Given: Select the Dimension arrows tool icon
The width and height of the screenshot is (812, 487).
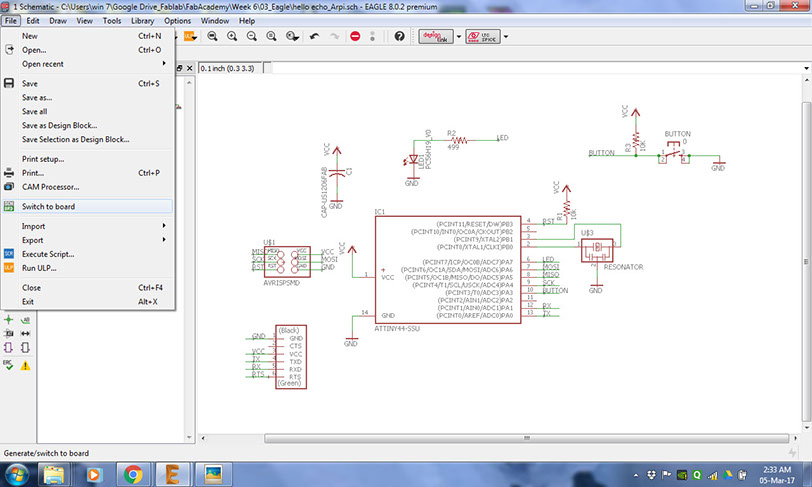Looking at the screenshot, I should (x=25, y=334).
